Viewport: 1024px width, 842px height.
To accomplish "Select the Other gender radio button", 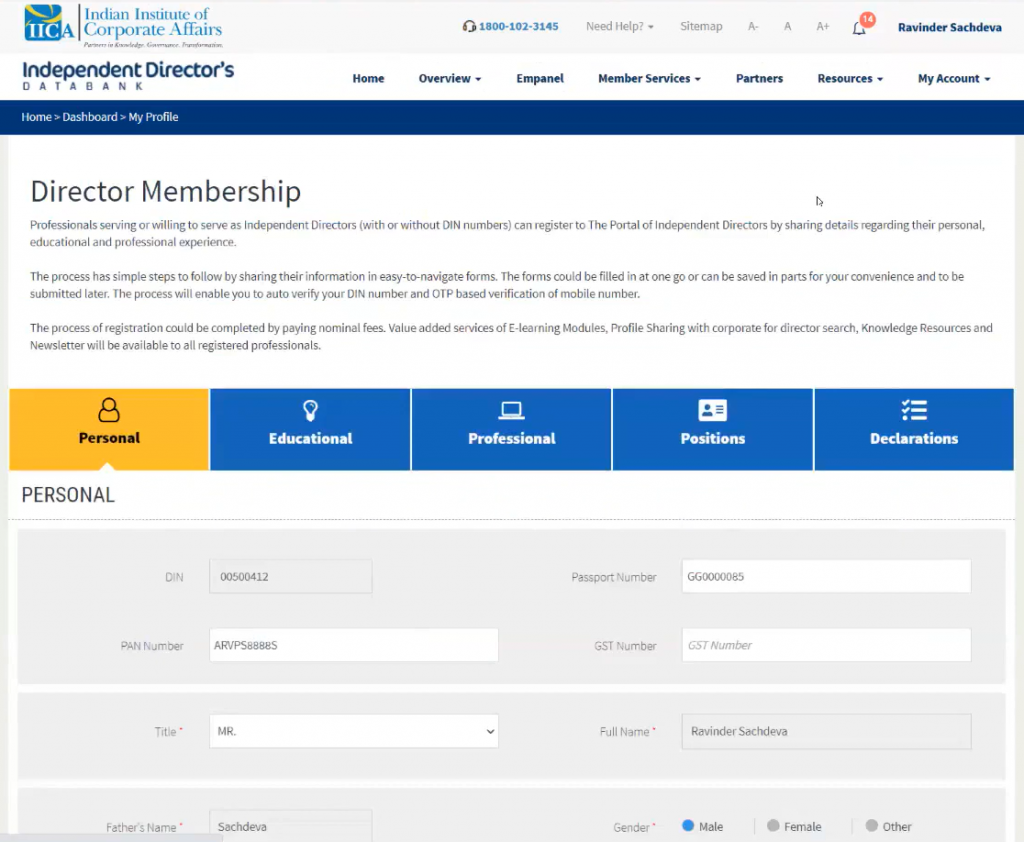I will [872, 826].
